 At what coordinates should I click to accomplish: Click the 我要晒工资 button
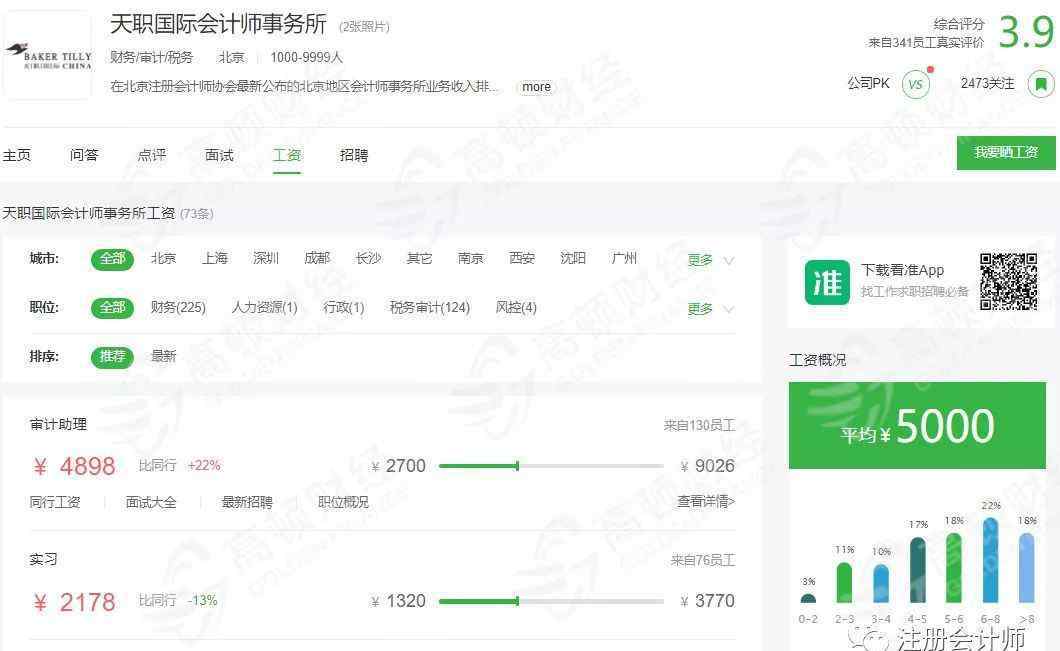pos(1006,153)
